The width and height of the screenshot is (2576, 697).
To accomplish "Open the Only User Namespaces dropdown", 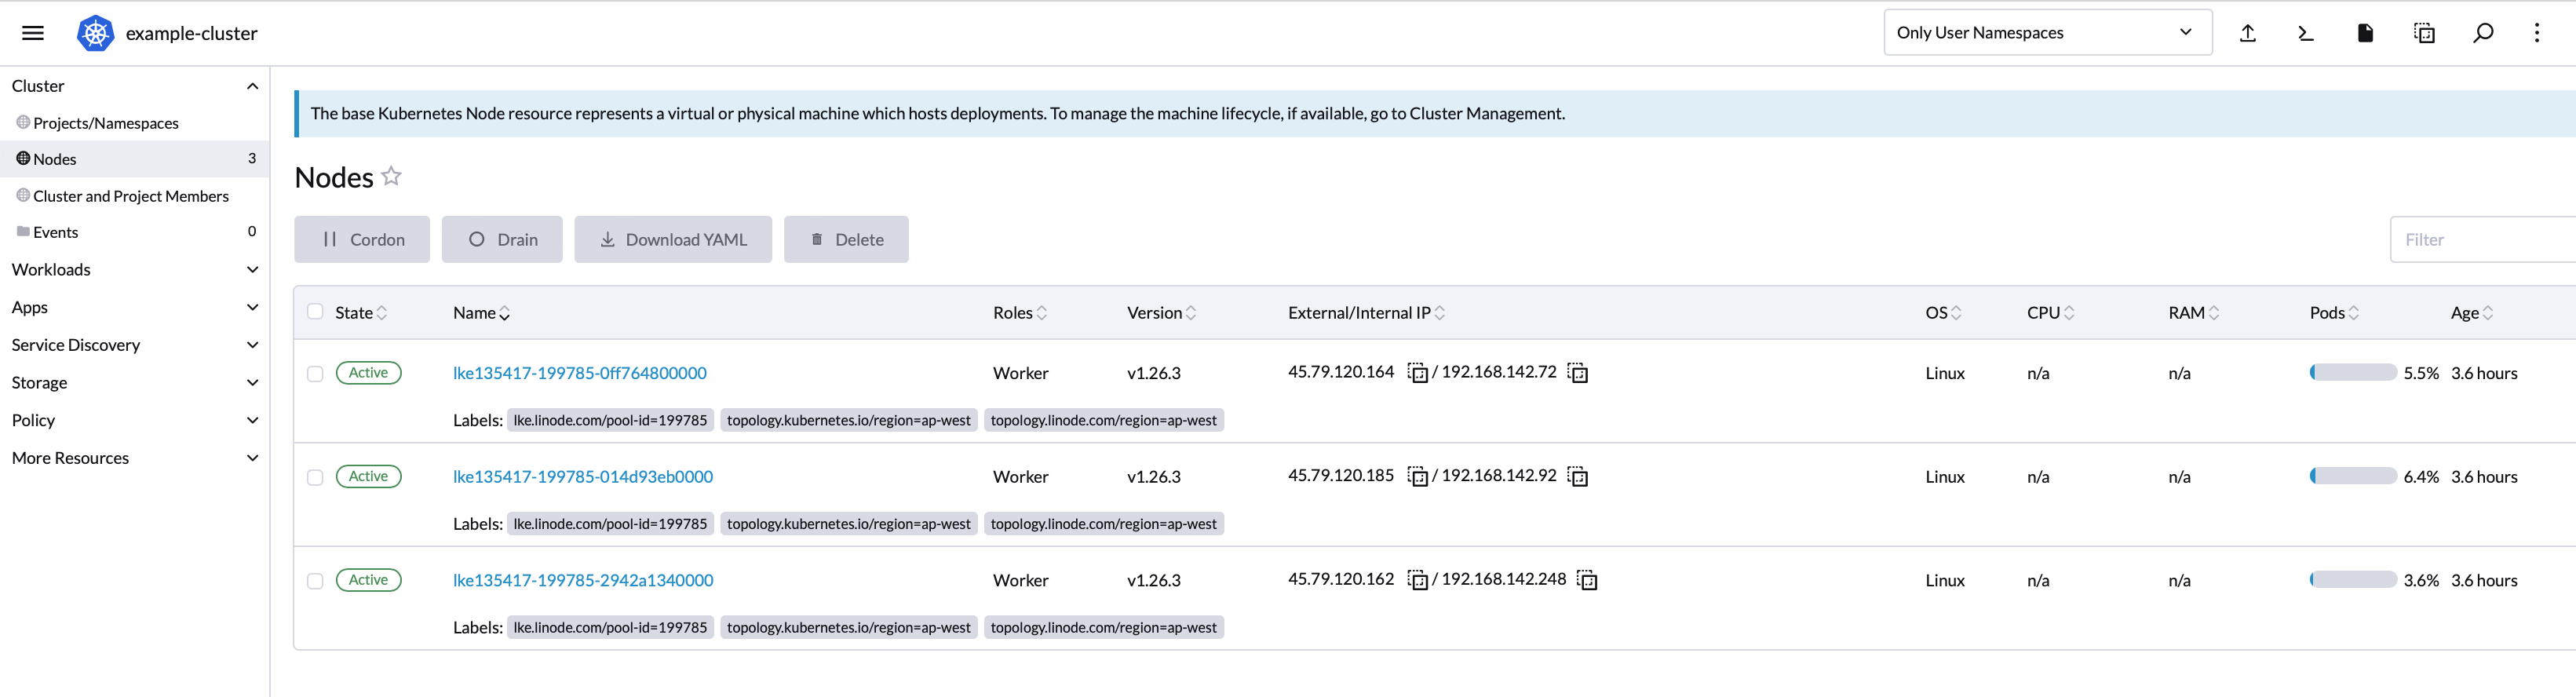I will tap(2047, 33).
